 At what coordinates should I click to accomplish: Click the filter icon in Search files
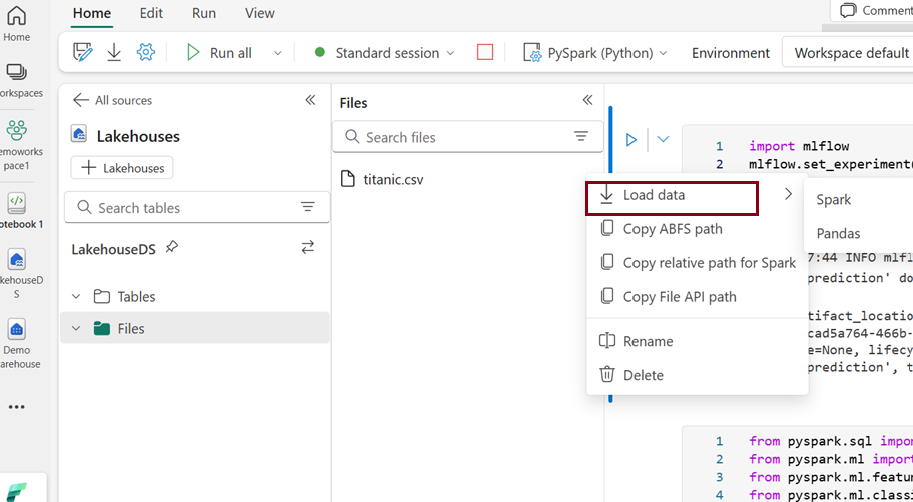click(x=581, y=137)
